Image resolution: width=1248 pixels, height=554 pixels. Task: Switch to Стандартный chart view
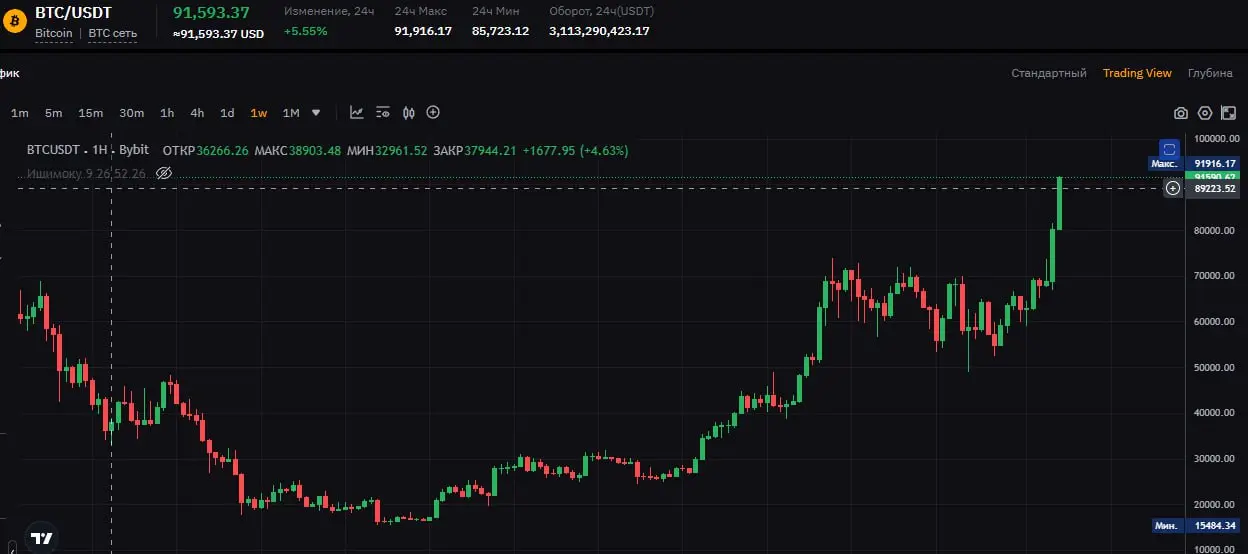tap(1049, 73)
